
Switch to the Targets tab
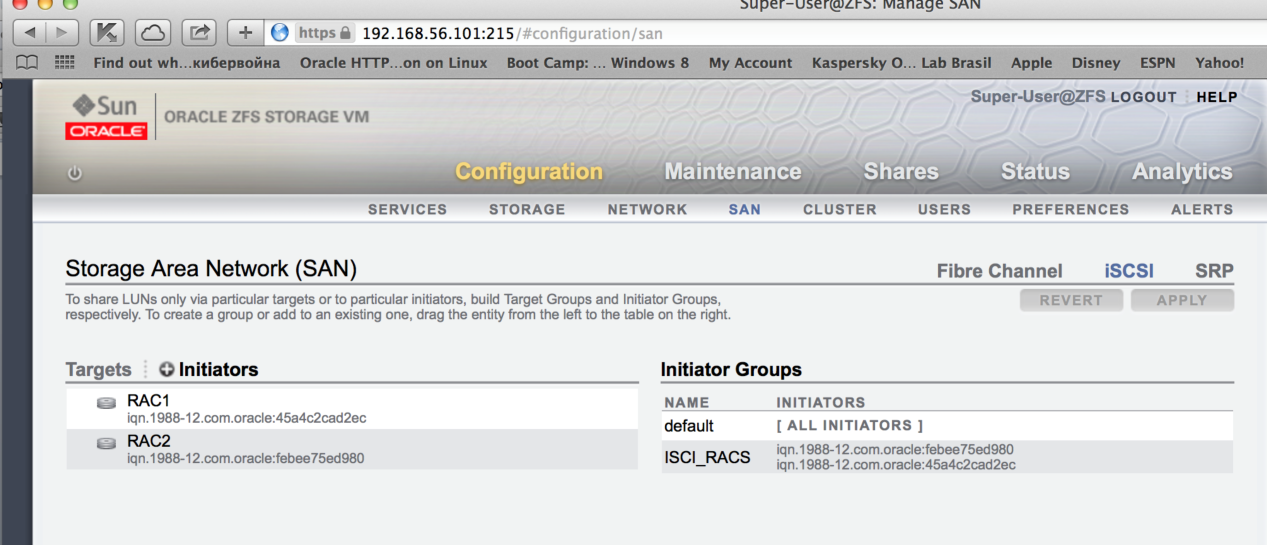tap(98, 369)
